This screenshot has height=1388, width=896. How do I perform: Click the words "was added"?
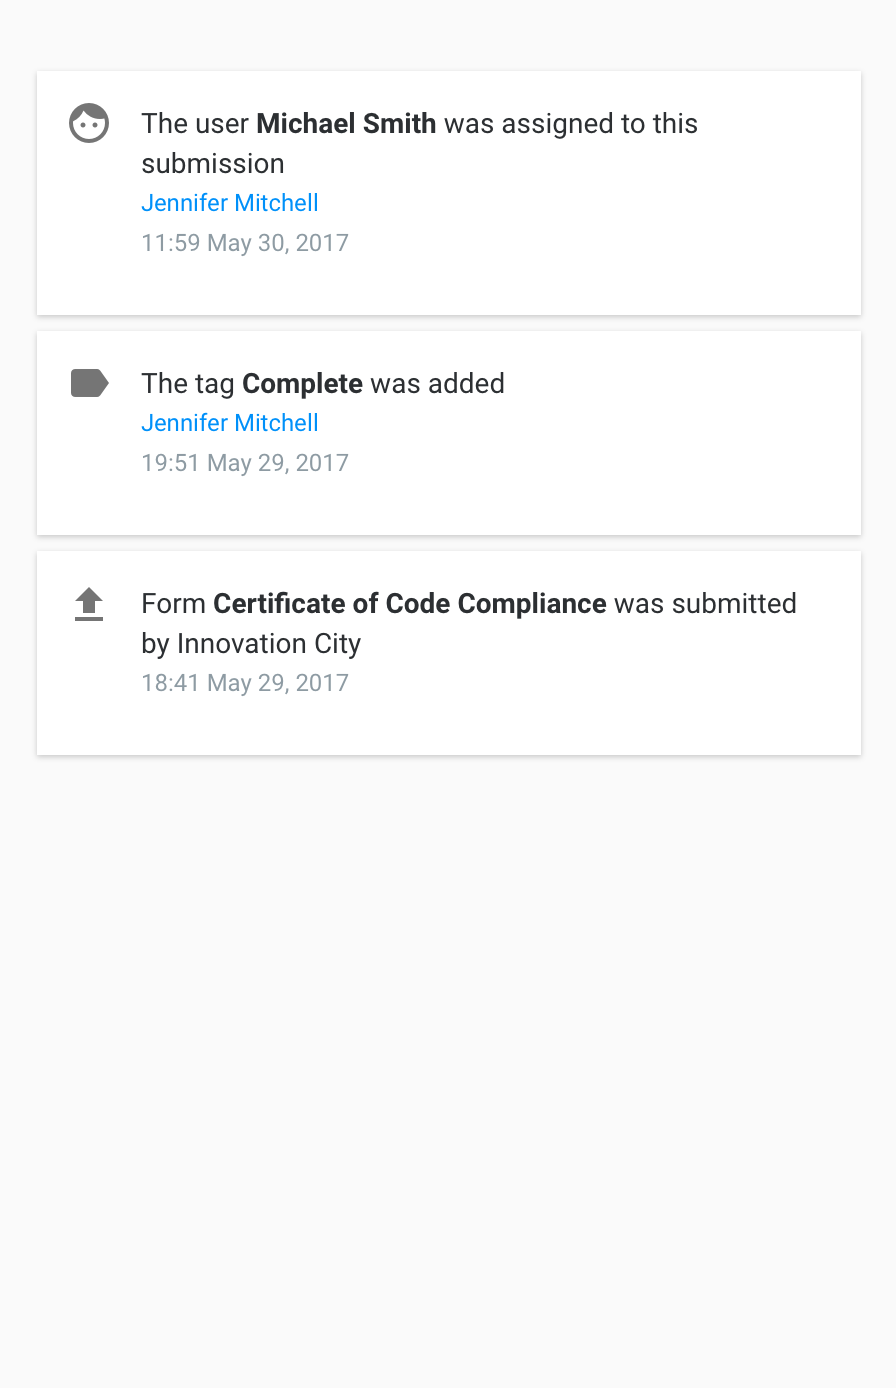pos(437,384)
